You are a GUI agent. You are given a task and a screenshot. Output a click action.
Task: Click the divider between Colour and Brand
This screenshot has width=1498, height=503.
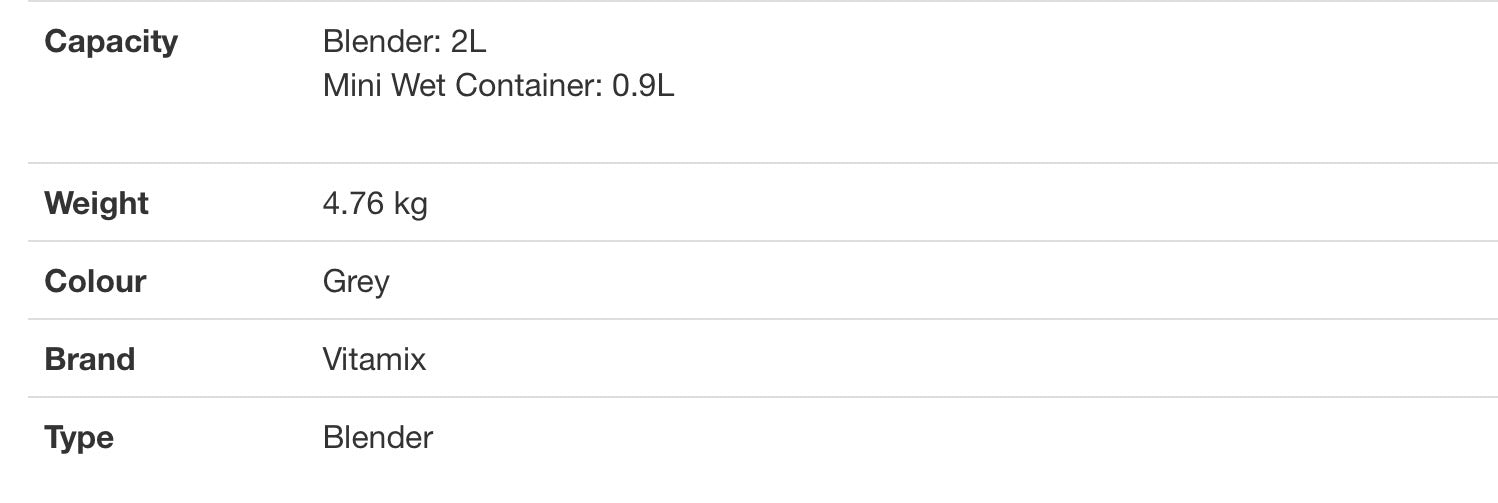763,319
